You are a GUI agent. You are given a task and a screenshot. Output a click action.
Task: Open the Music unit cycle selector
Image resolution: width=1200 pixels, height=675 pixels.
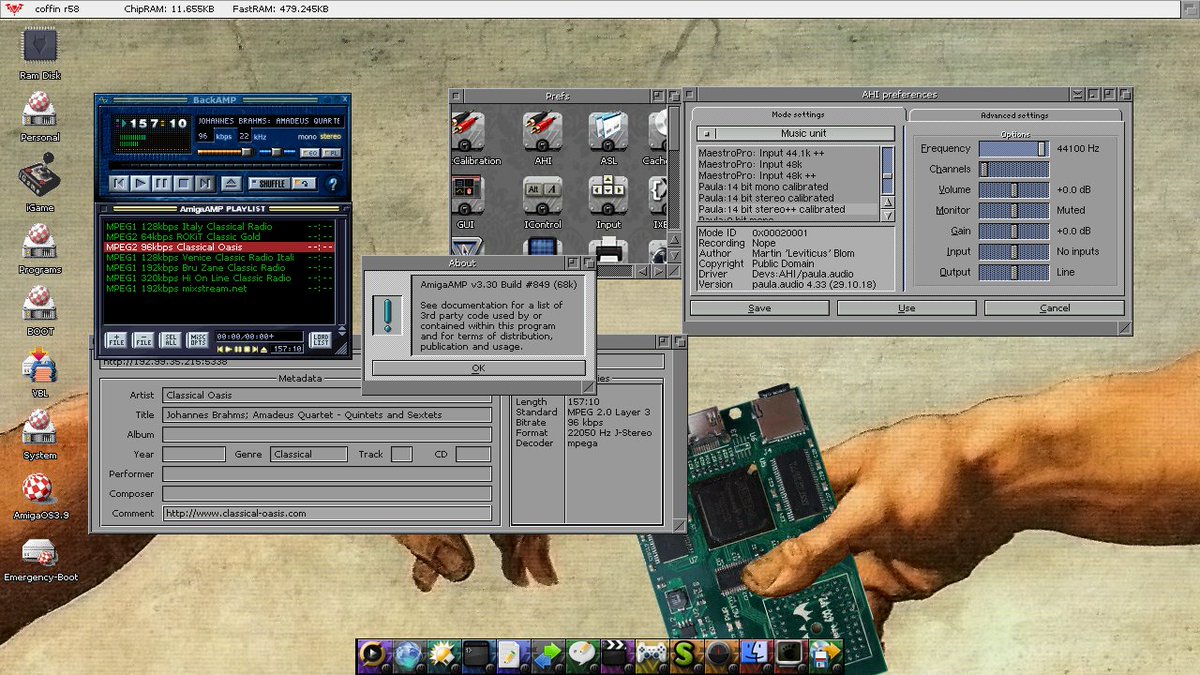(796, 133)
